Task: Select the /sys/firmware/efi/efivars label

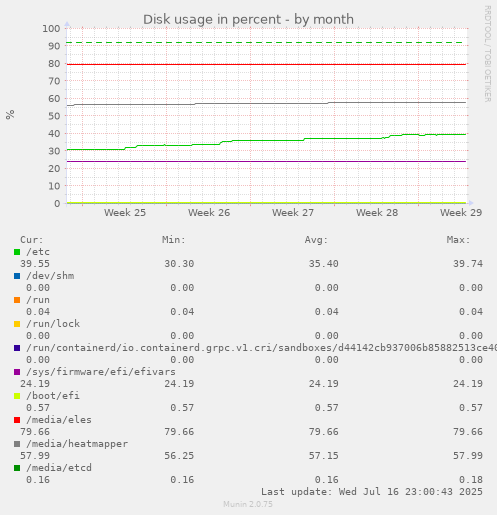Action: click(x=101, y=372)
